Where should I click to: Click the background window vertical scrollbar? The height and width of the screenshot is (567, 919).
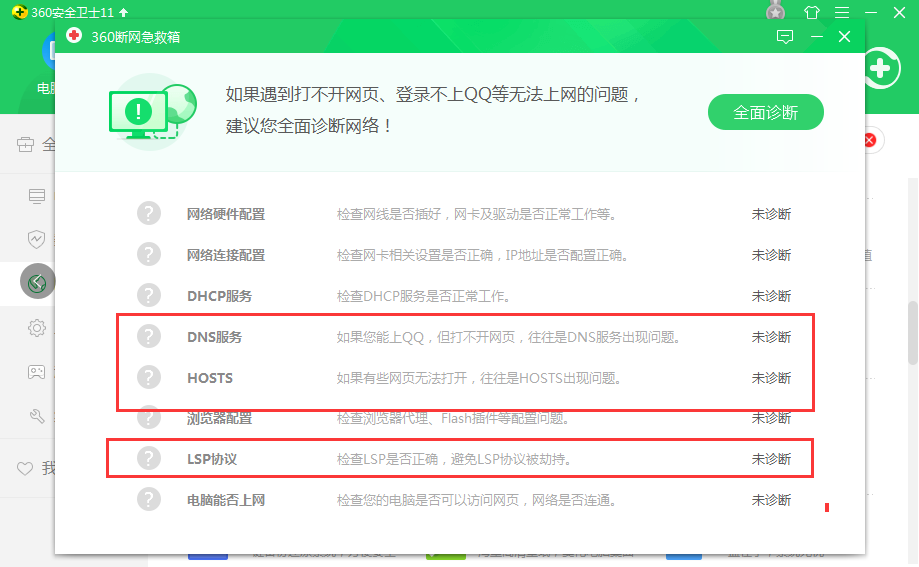point(913,332)
